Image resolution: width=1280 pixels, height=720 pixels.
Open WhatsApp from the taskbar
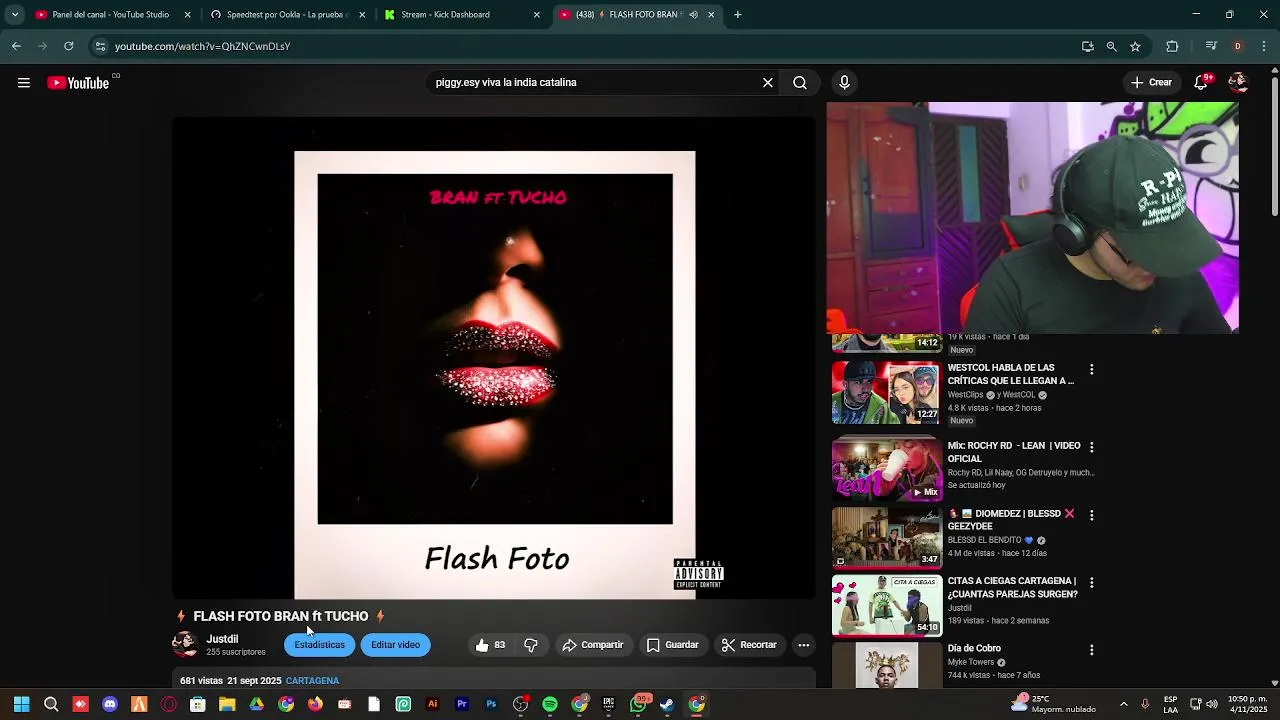pos(638,704)
